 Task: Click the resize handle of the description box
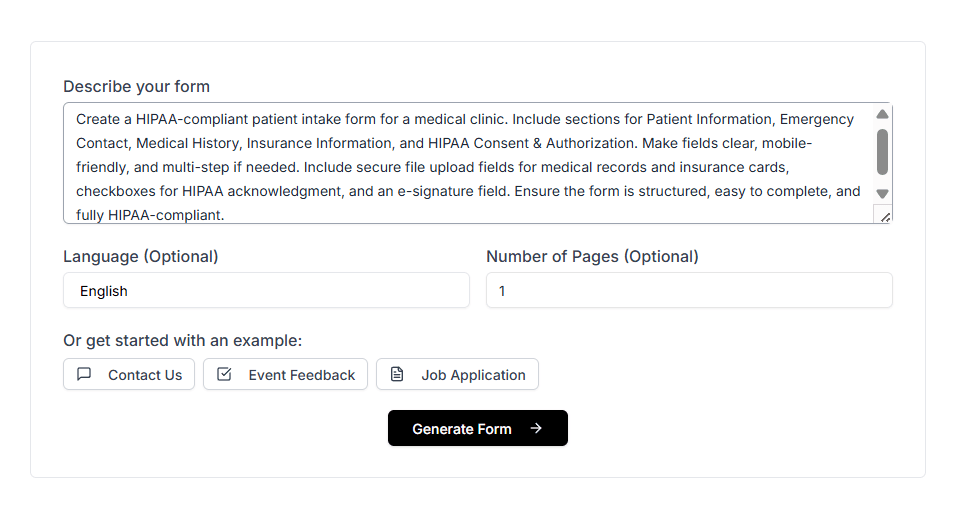(x=885, y=216)
